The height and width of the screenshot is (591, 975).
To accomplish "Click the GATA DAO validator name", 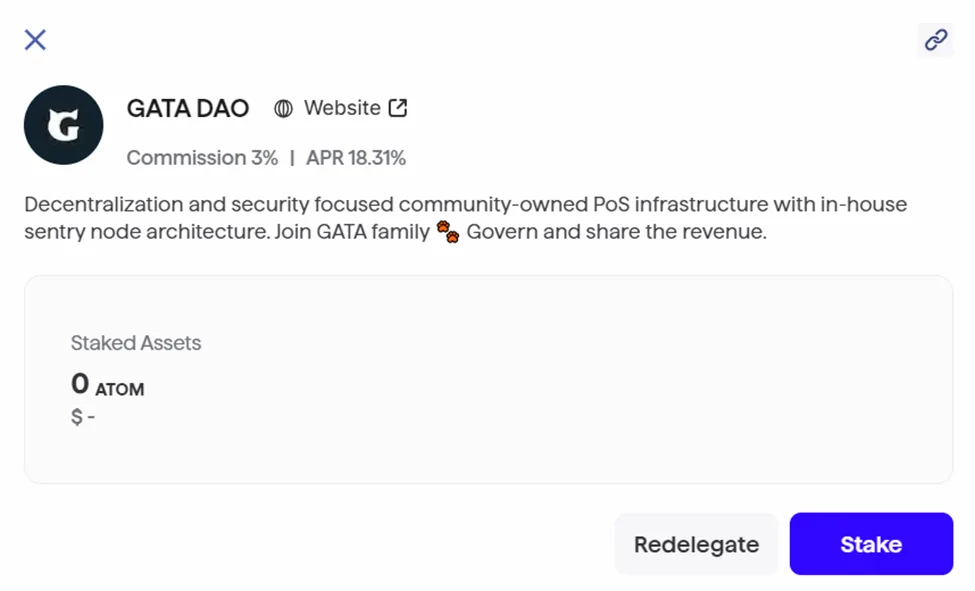I will (x=188, y=108).
